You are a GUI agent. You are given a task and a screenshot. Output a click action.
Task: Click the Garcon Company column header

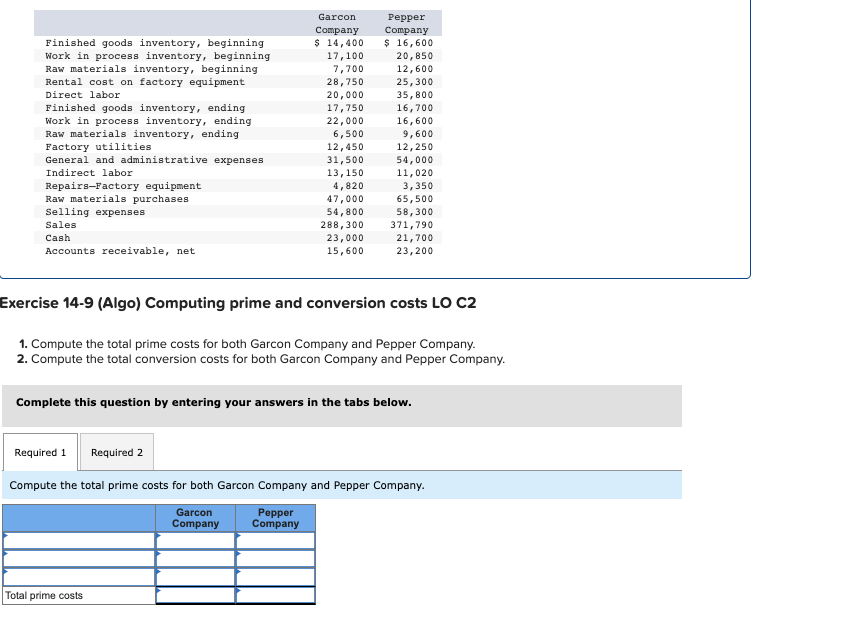(x=195, y=518)
